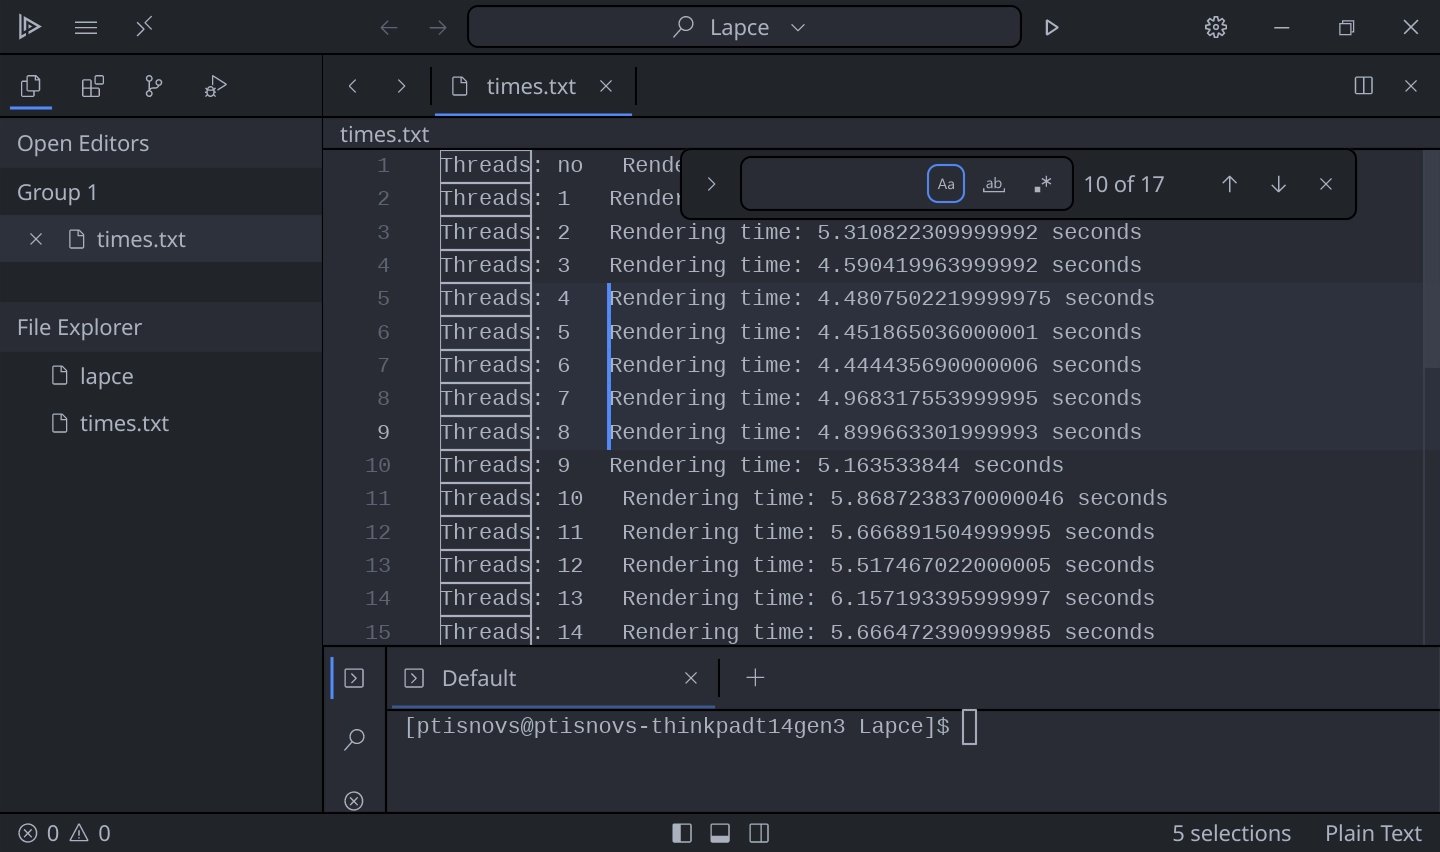Go to next search match

point(1278,184)
